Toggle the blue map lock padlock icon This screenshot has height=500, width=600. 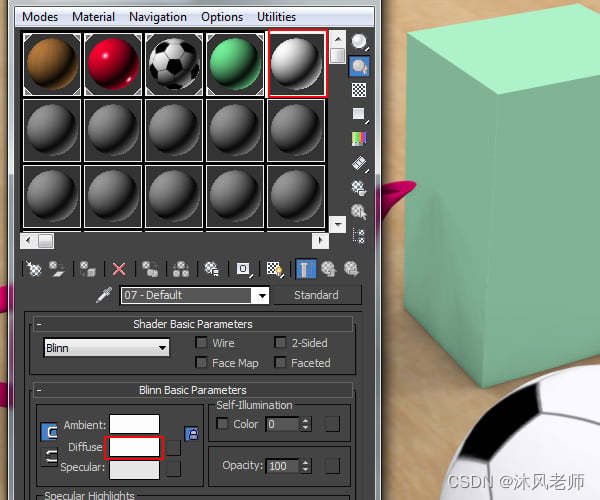point(192,433)
